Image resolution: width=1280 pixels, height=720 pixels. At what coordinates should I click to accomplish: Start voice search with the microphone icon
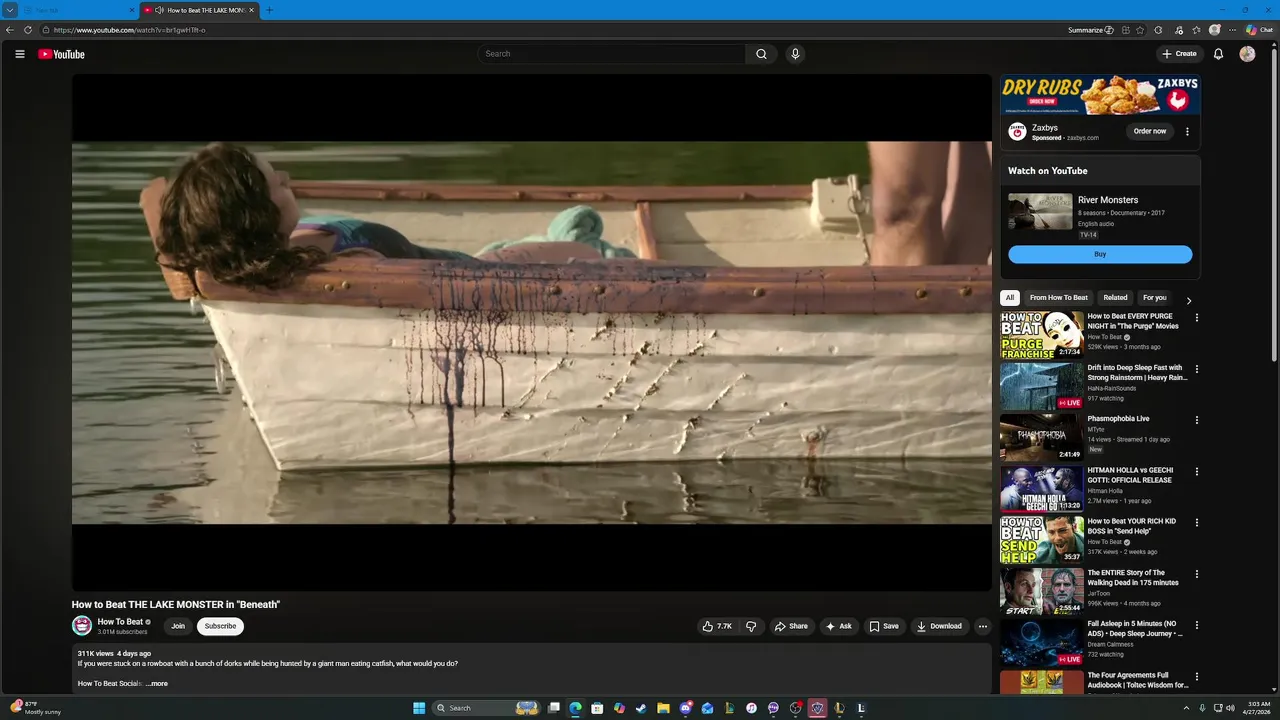(795, 54)
